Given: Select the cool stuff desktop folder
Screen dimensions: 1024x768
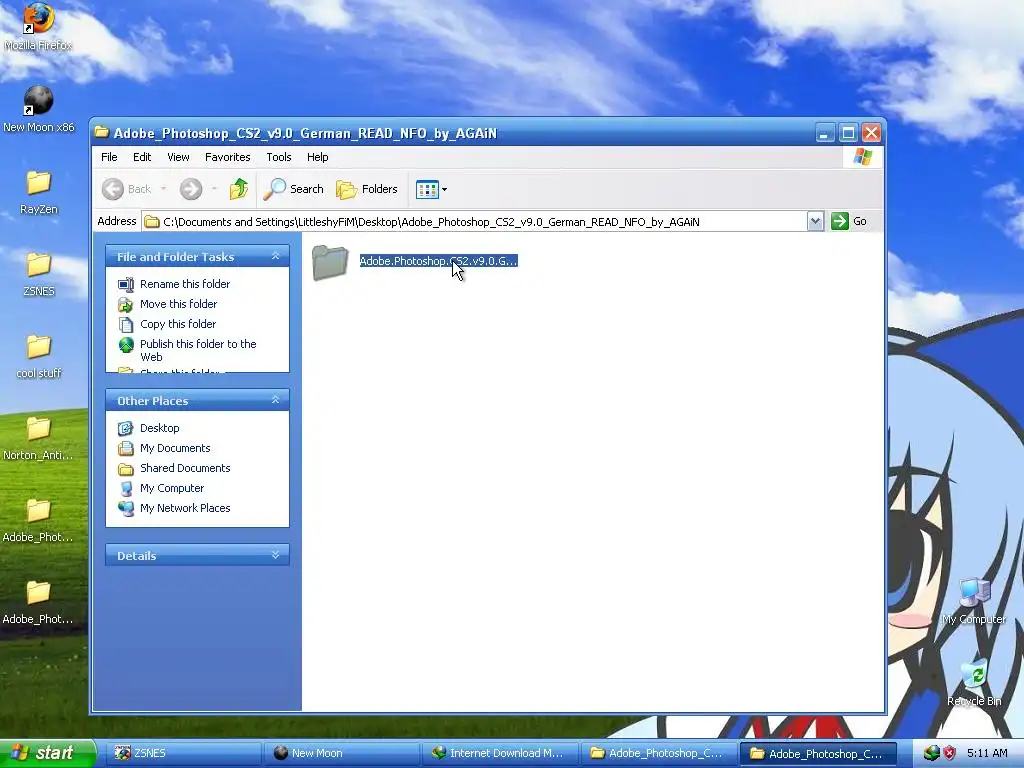Looking at the screenshot, I should pos(39,357).
